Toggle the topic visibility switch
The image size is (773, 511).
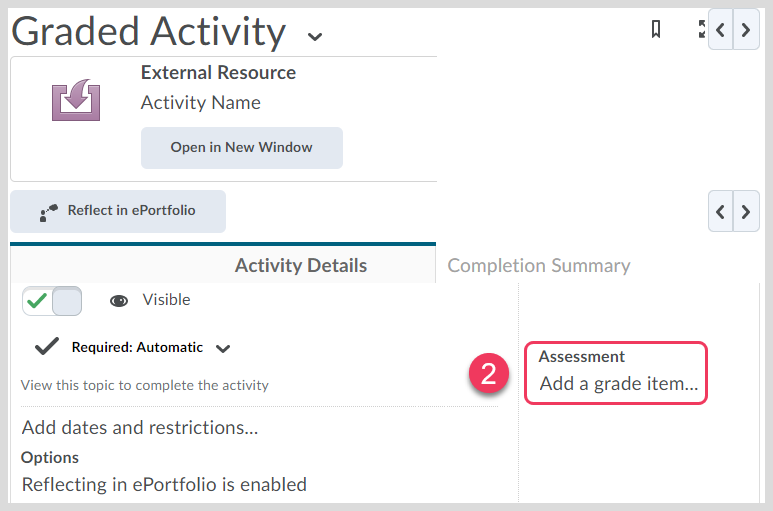click(52, 301)
